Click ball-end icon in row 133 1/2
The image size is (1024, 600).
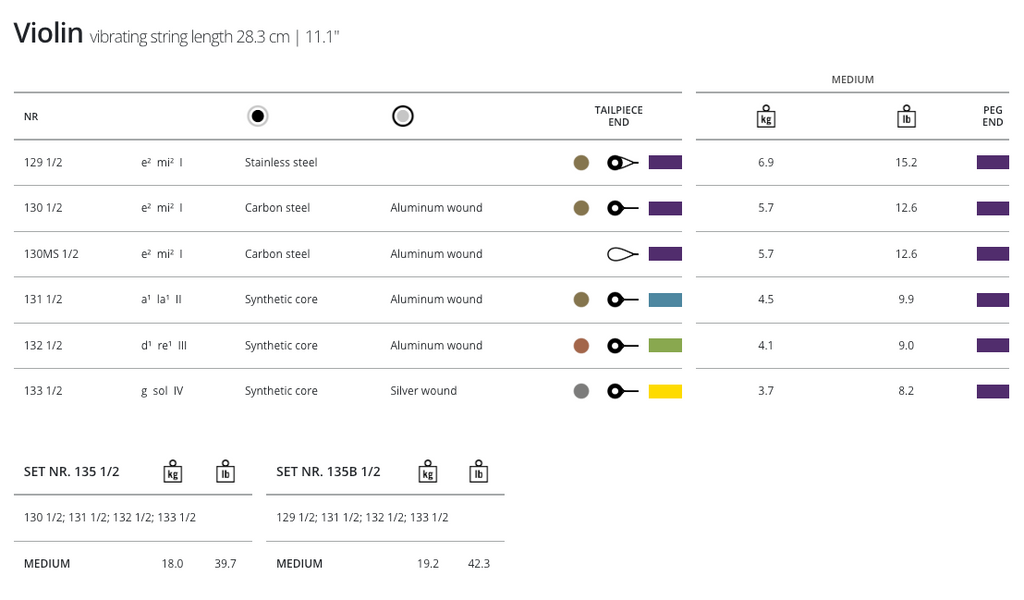[x=622, y=391]
